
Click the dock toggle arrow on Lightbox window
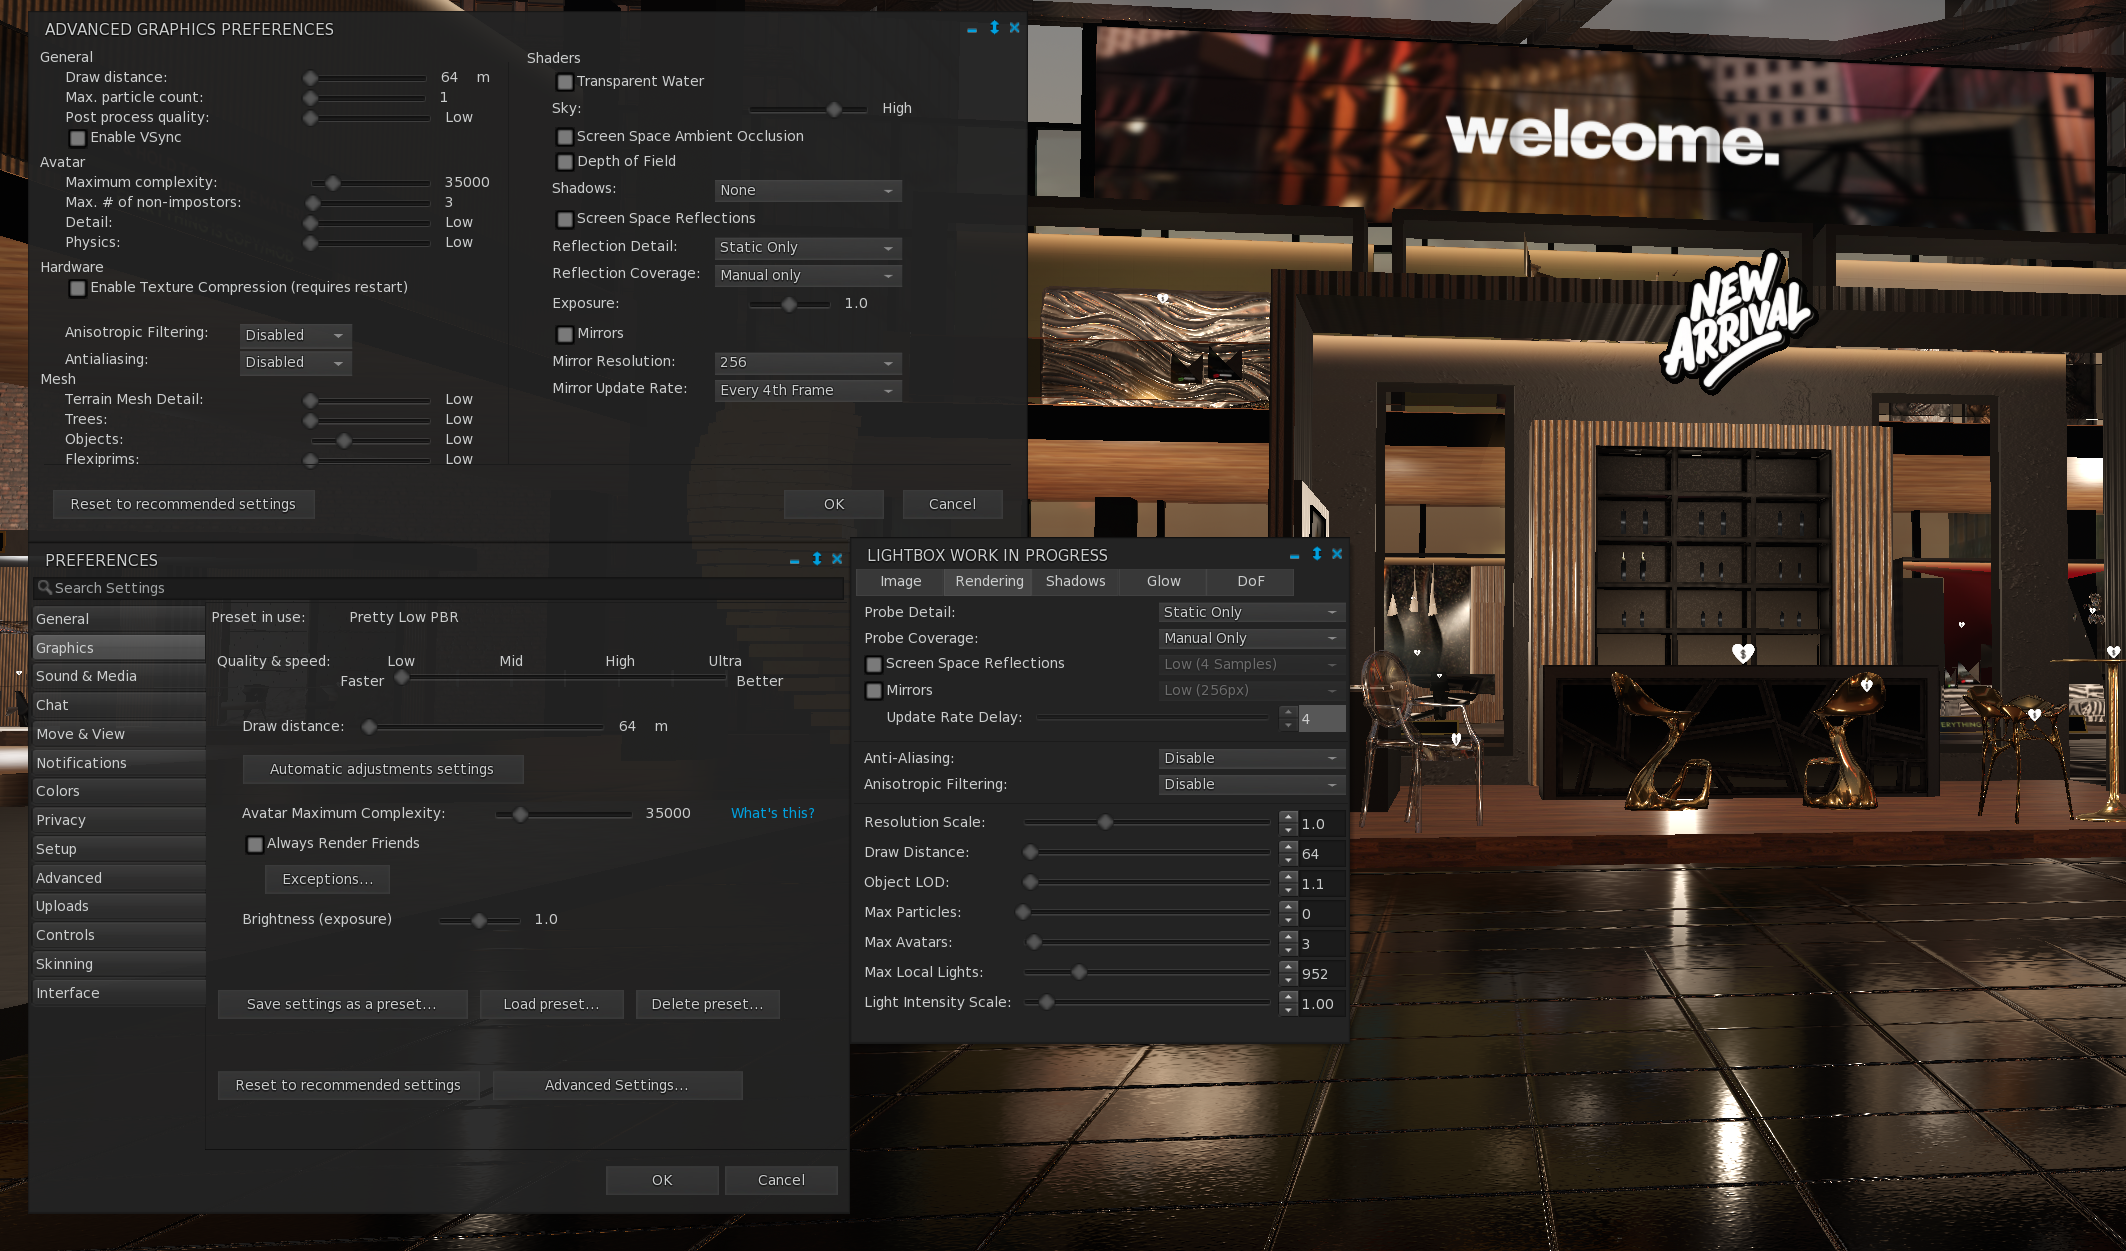1317,554
